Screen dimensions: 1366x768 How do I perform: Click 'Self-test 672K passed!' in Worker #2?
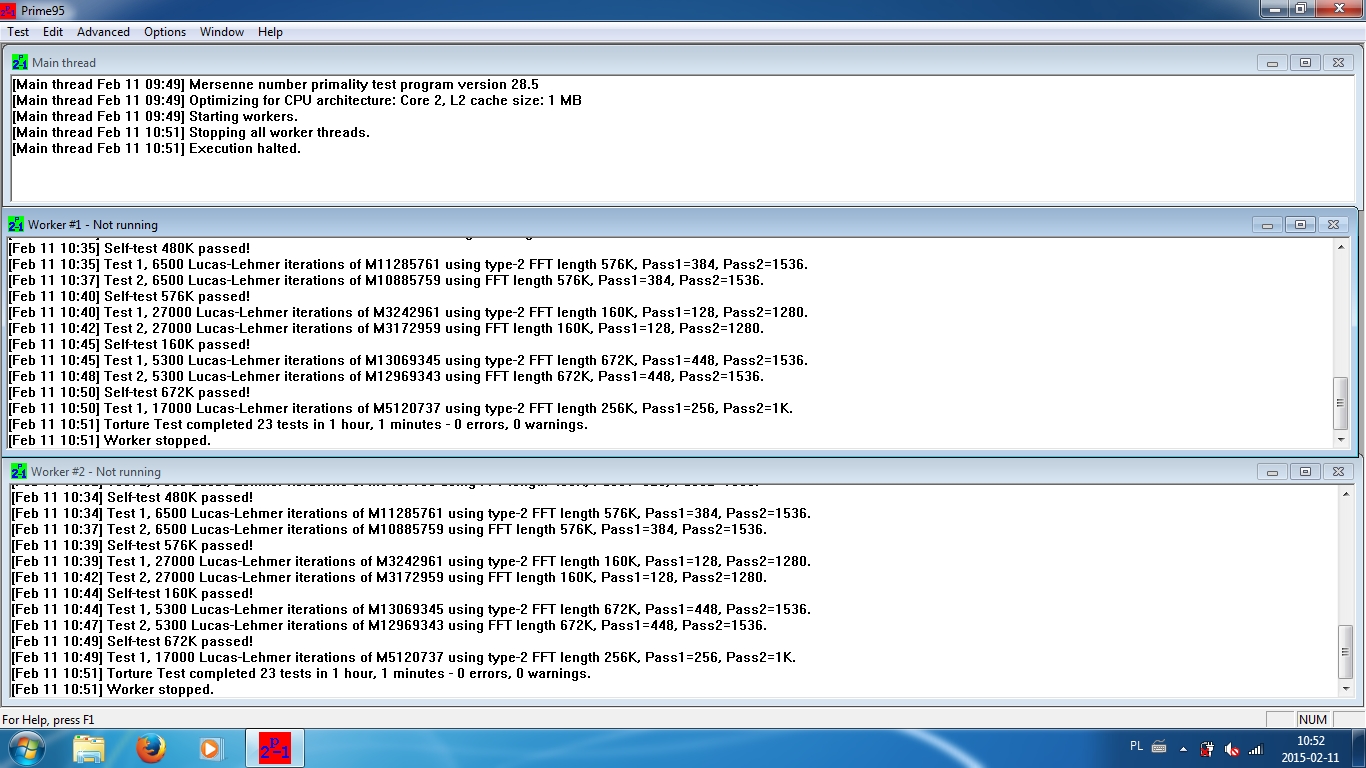pyautogui.click(x=132, y=642)
